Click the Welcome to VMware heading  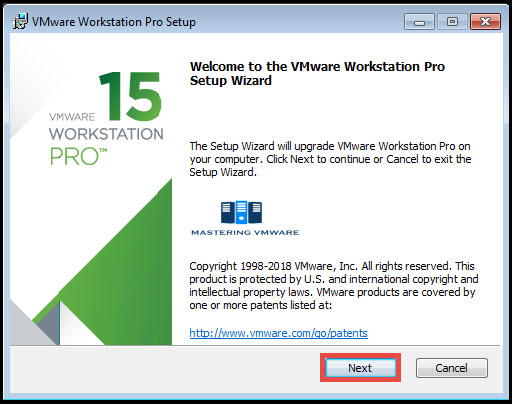pyautogui.click(x=317, y=73)
